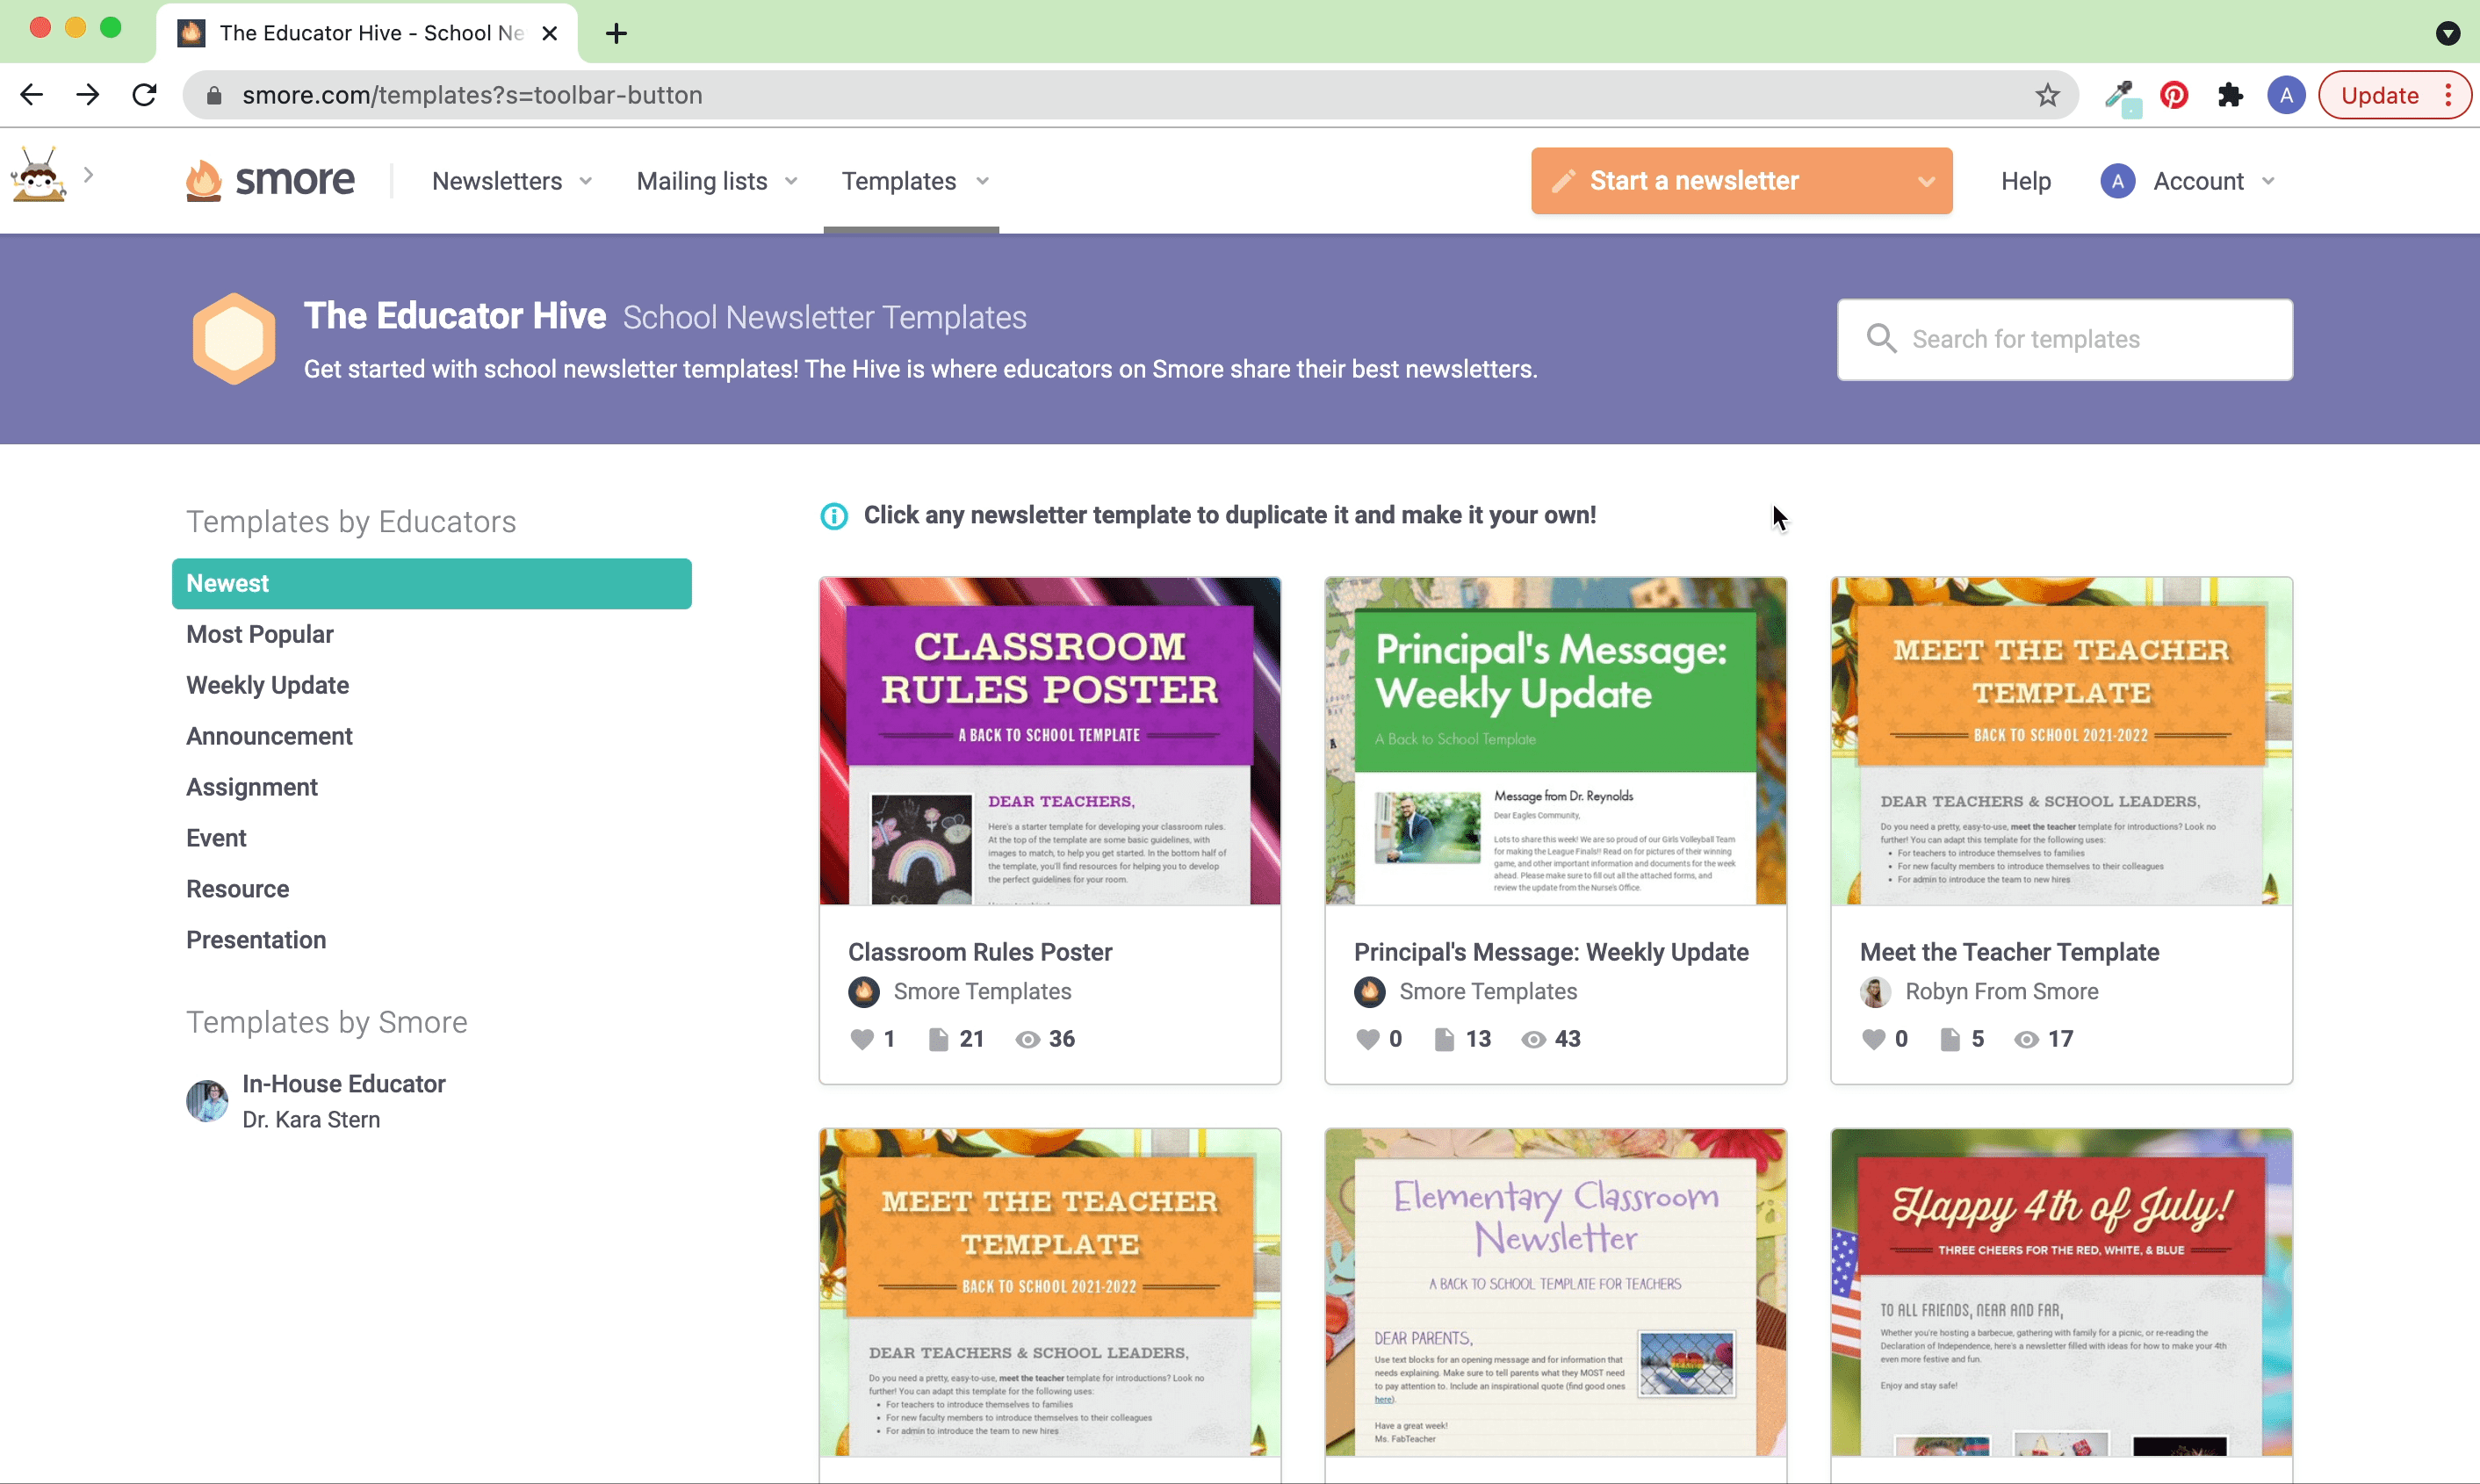Click the extensions puzzle icon

[x=2227, y=96]
